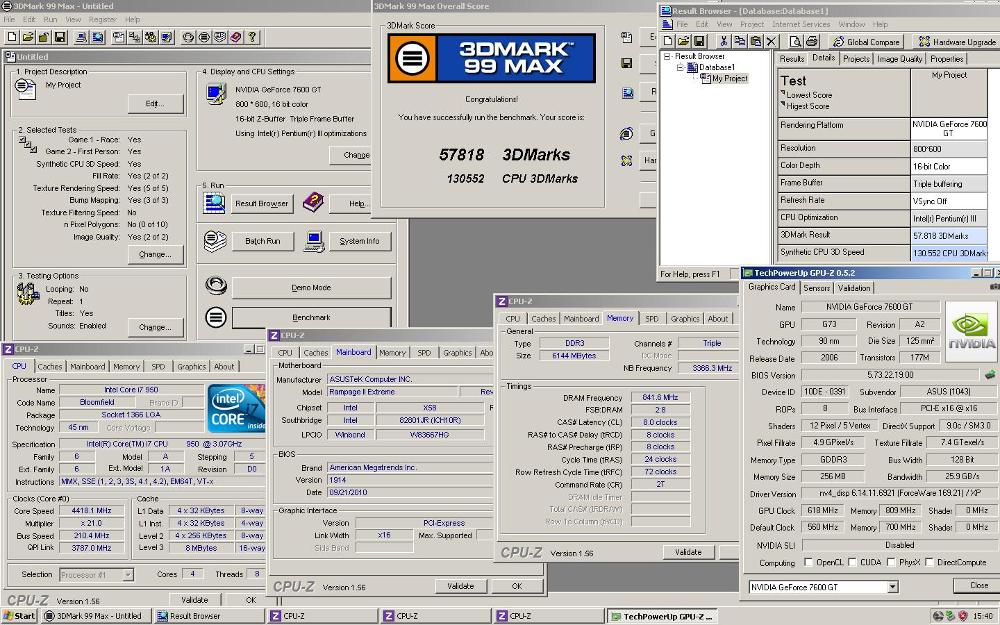Viewport: 1000px width, 625px height.
Task: Click the 57.818 3DMarks result cell
Action: pyautogui.click(x=949, y=235)
